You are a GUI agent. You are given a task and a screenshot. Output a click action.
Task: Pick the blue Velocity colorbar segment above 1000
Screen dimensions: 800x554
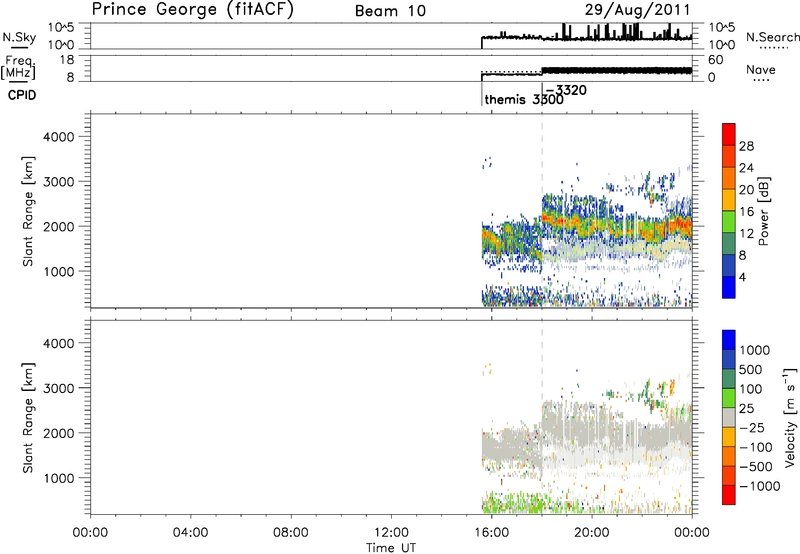point(729,340)
